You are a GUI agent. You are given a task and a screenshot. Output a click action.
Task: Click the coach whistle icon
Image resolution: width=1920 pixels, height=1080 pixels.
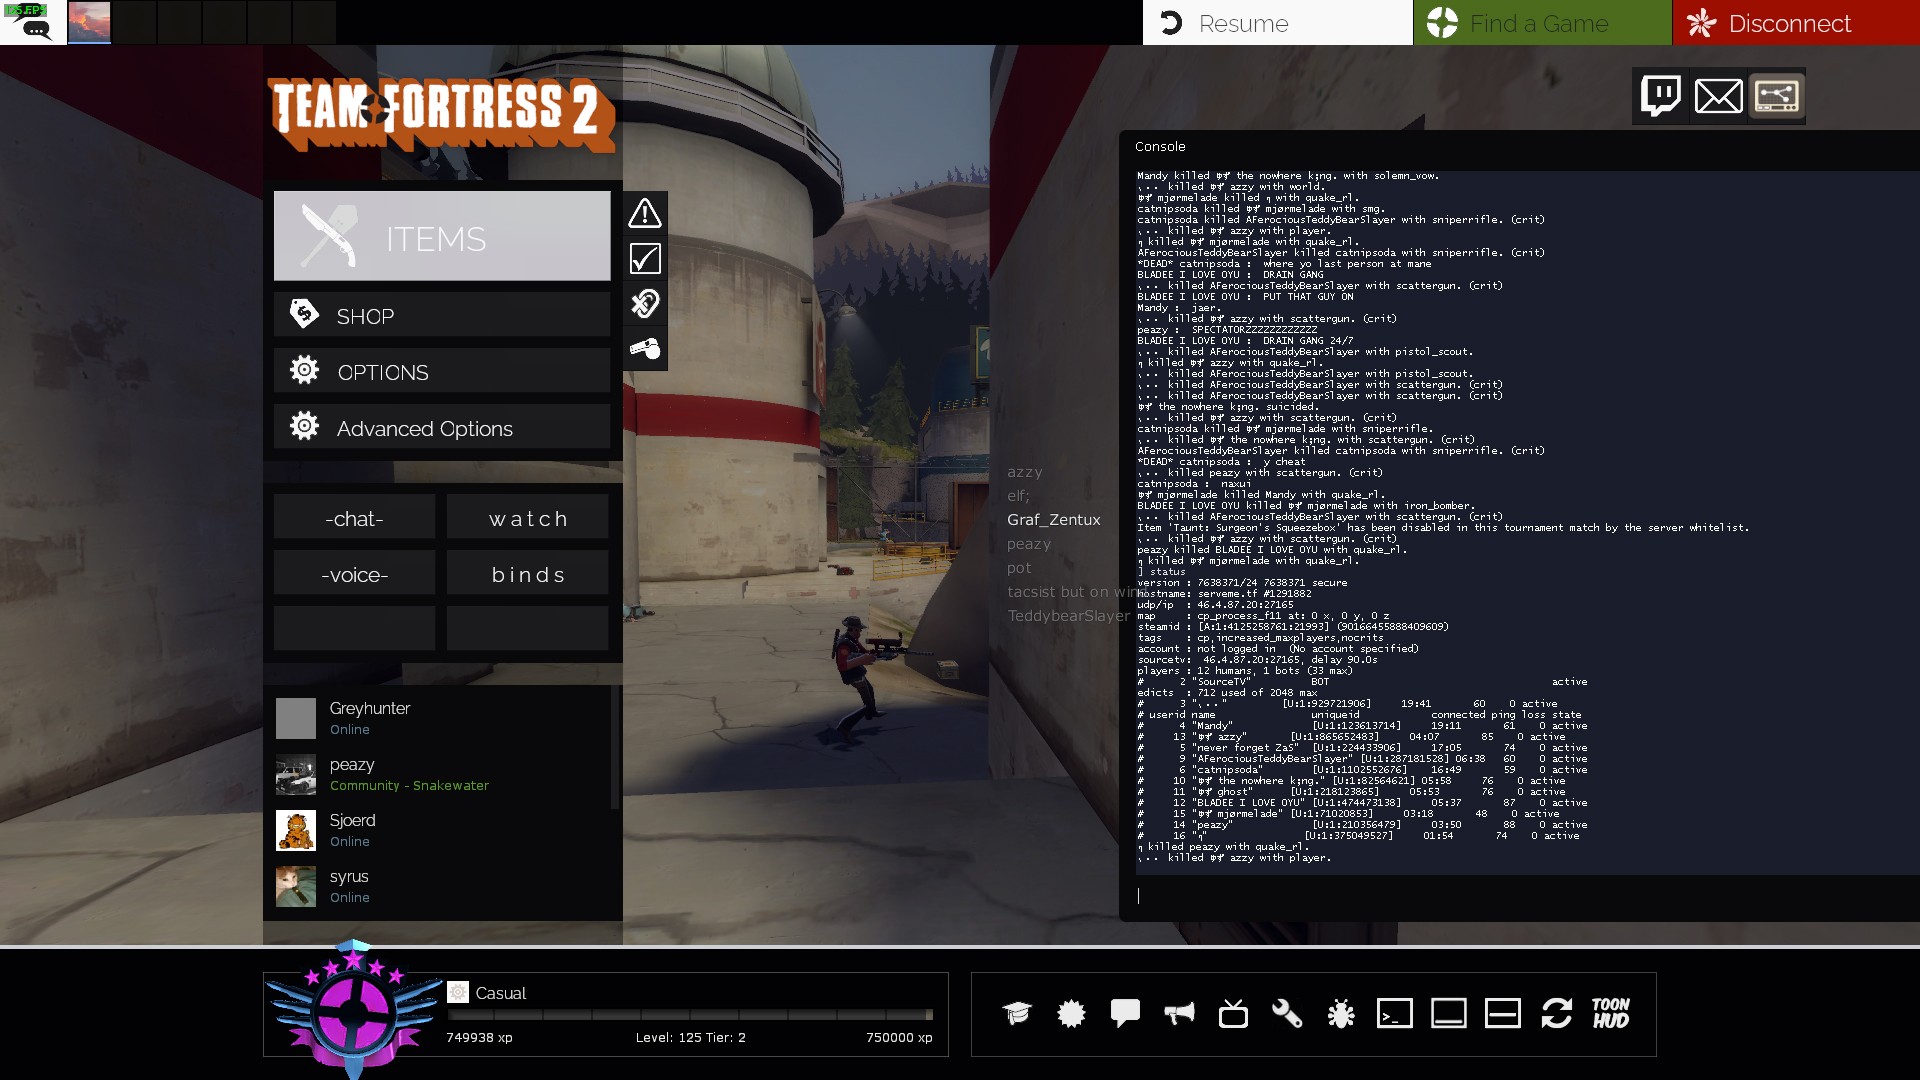point(645,349)
